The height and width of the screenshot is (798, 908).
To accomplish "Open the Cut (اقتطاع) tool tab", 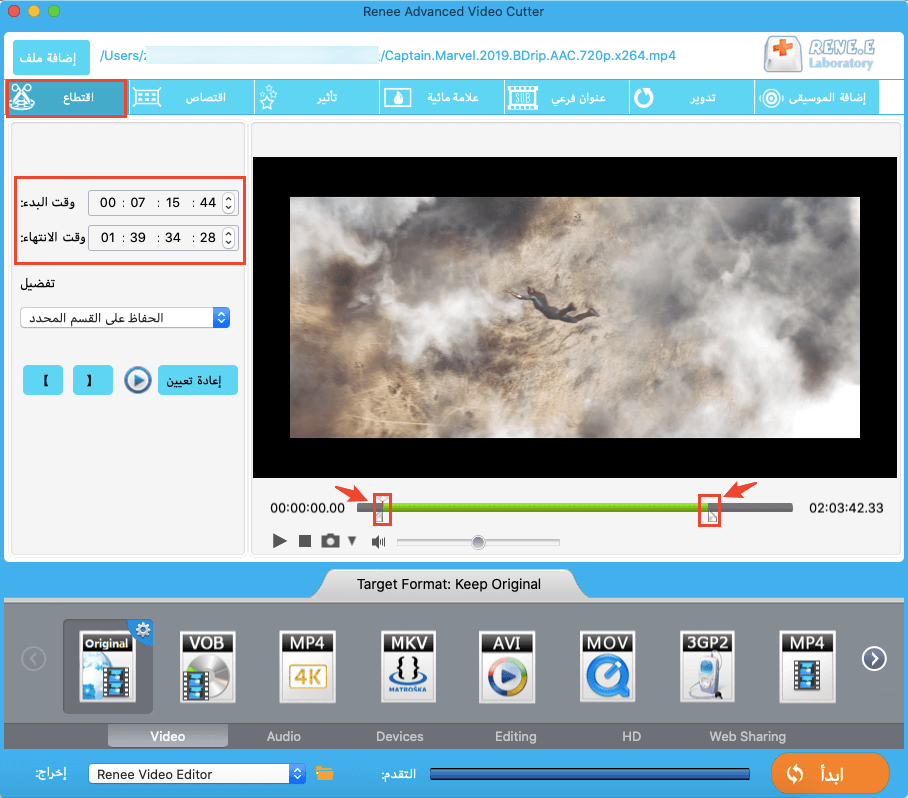I will [x=67, y=98].
